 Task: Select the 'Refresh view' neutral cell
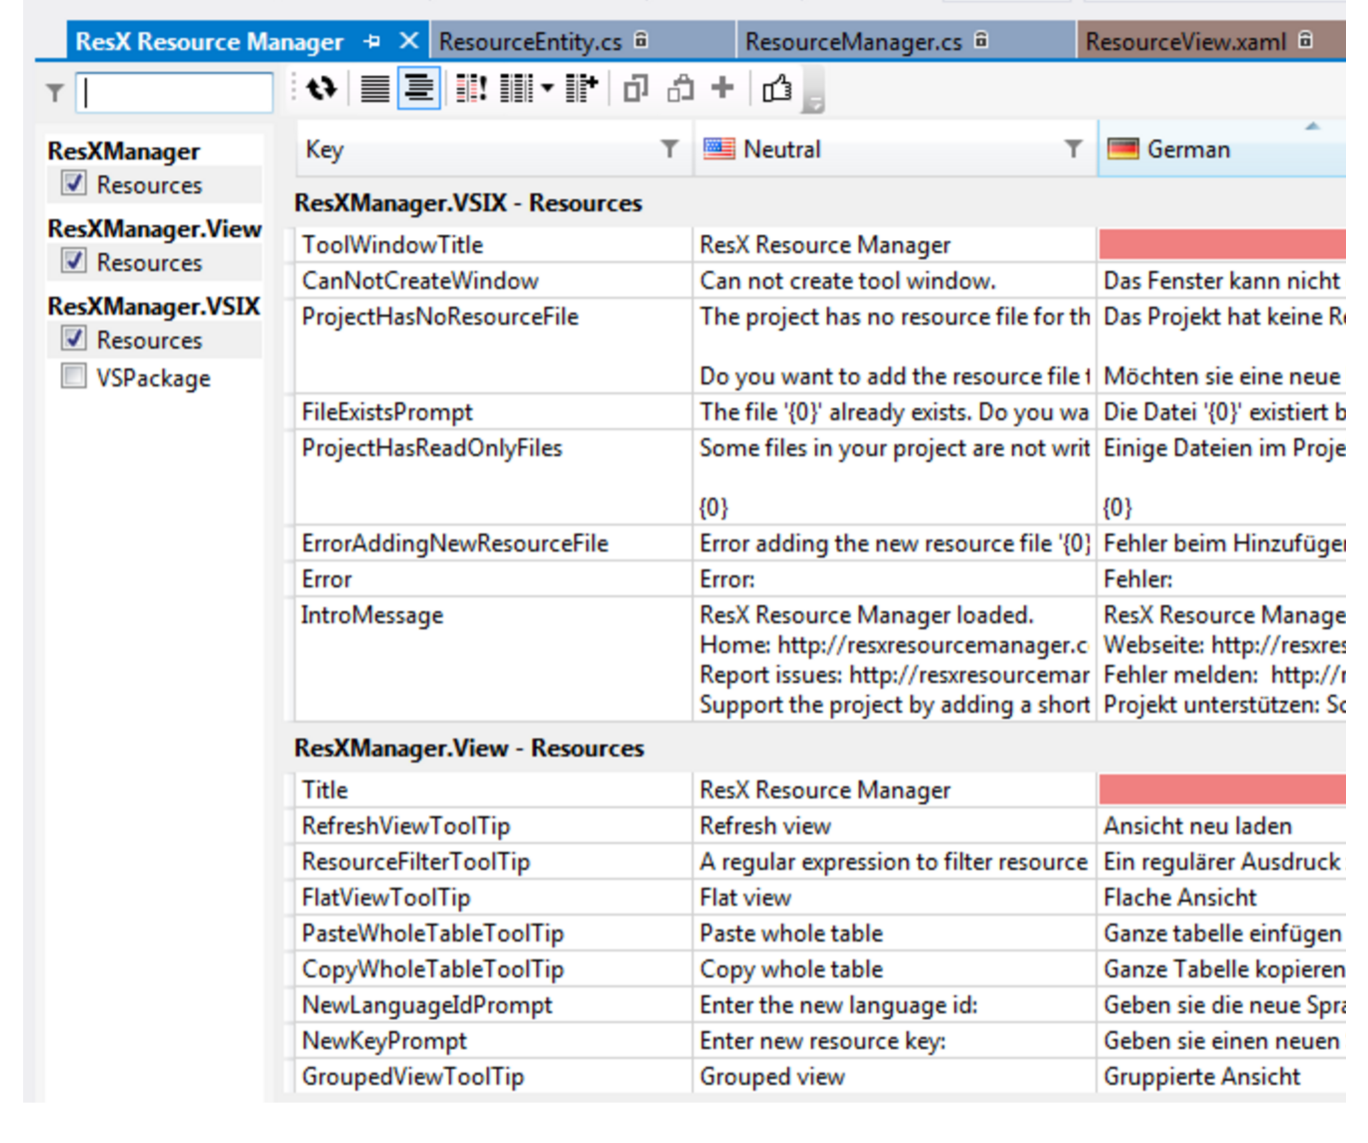point(894,825)
